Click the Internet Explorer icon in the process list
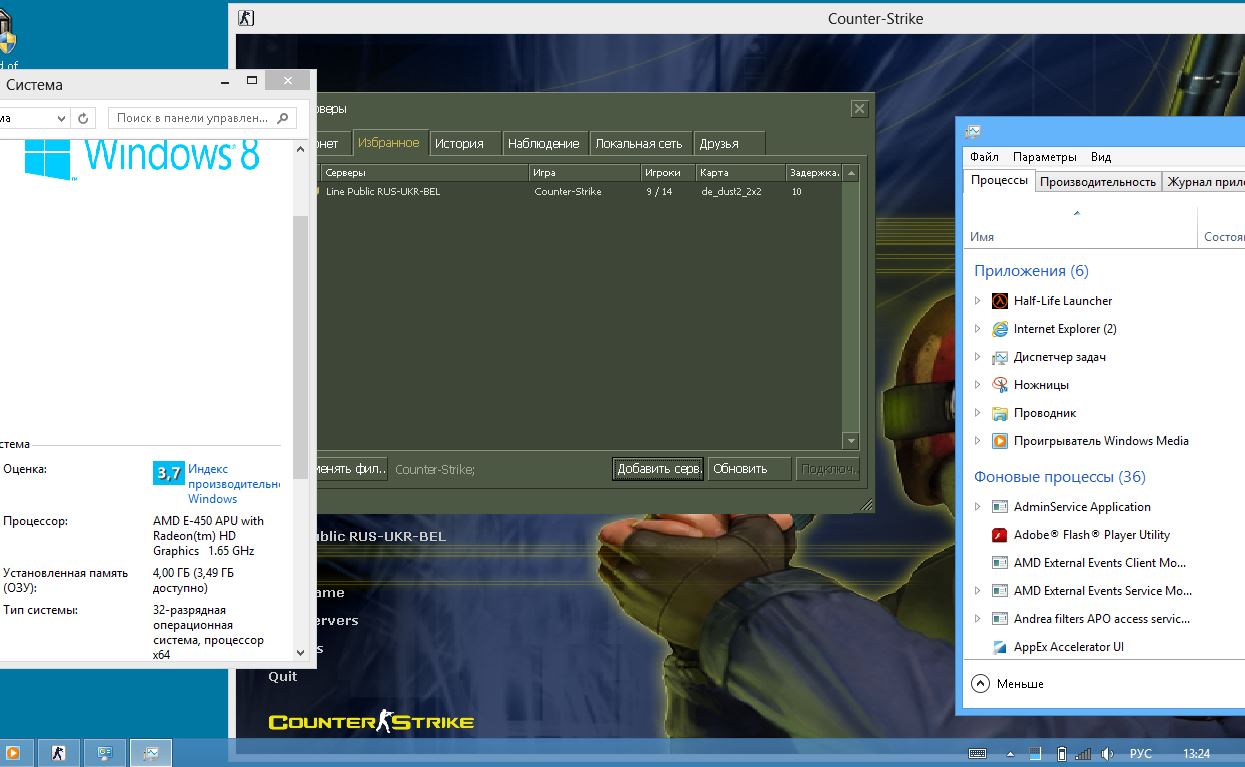 tap(1000, 329)
